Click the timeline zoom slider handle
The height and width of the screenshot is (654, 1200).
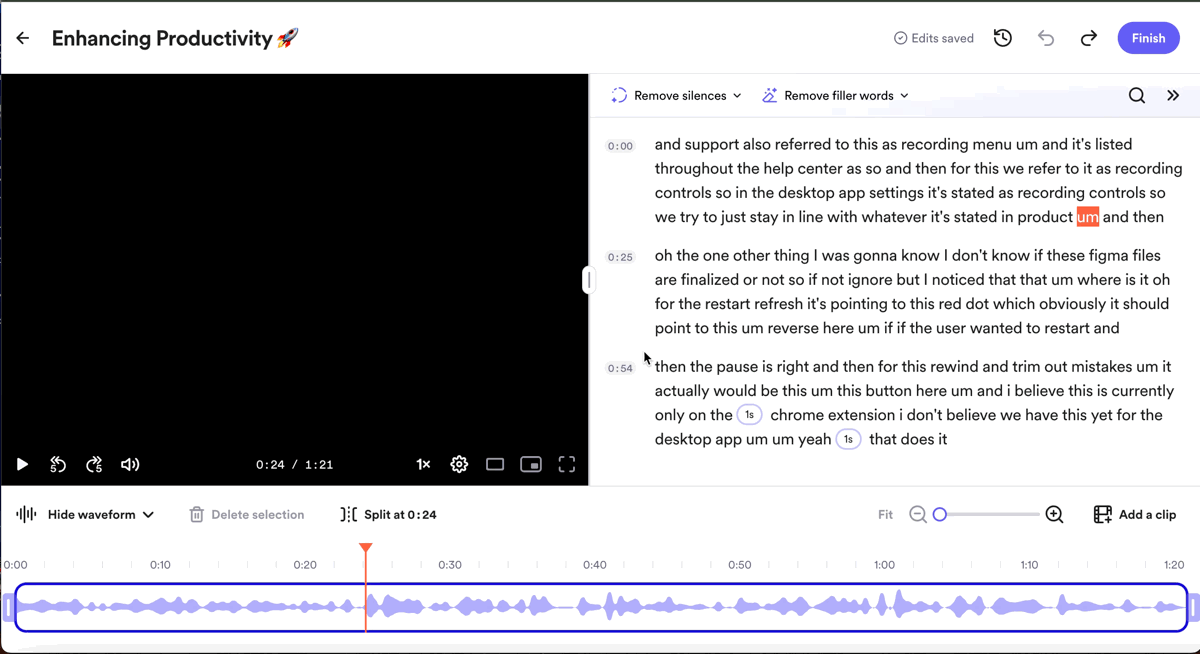[940, 514]
